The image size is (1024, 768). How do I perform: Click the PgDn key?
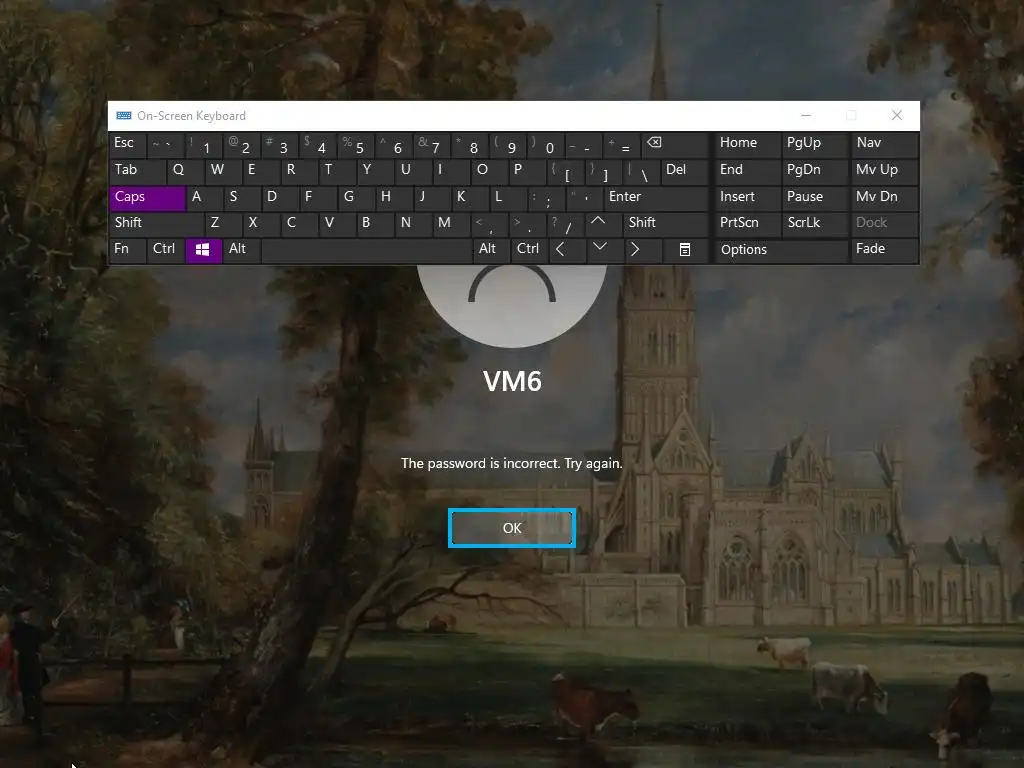815,172
